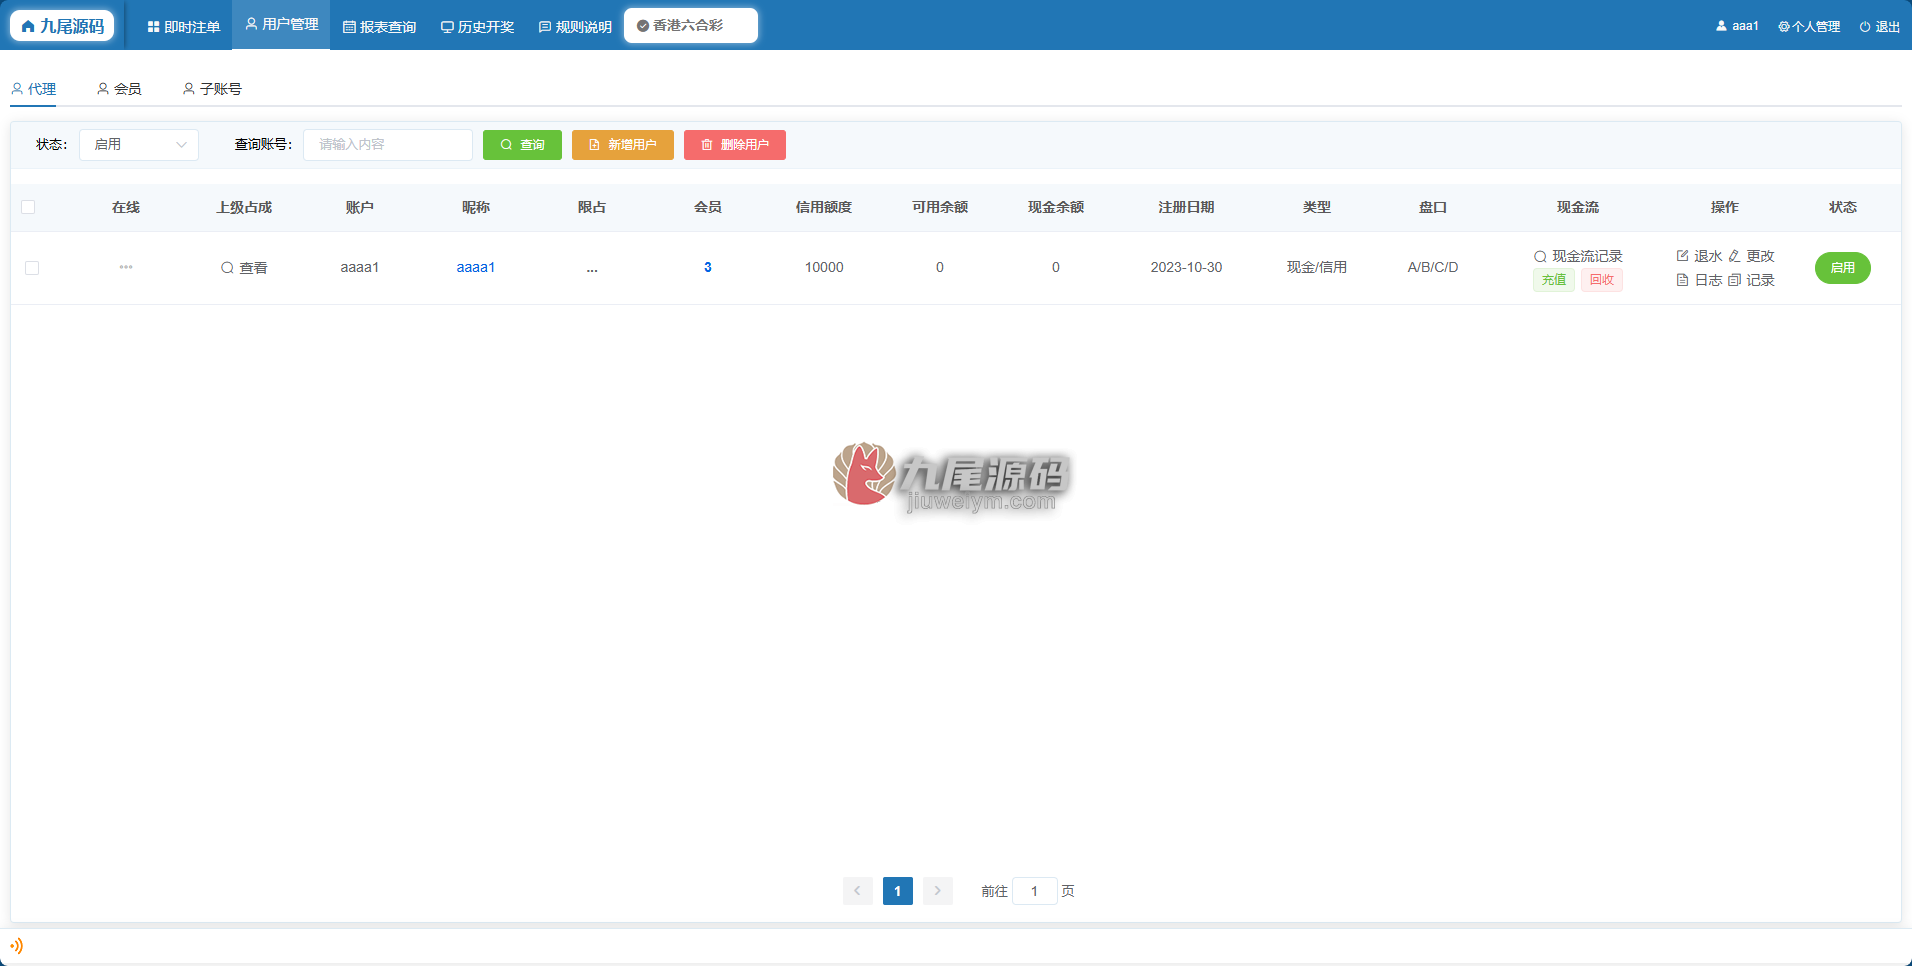Click the 更改 pencil icon
This screenshot has width=1912, height=966.
click(x=1735, y=256)
